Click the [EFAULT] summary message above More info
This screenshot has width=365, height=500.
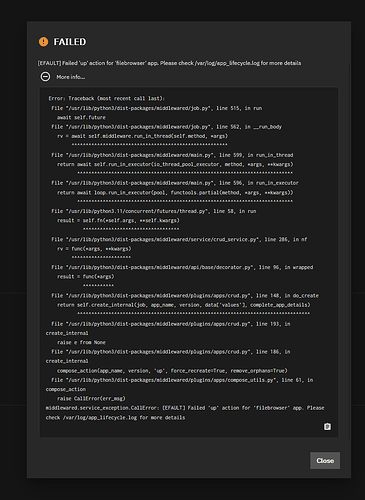pyautogui.click(x=169, y=63)
